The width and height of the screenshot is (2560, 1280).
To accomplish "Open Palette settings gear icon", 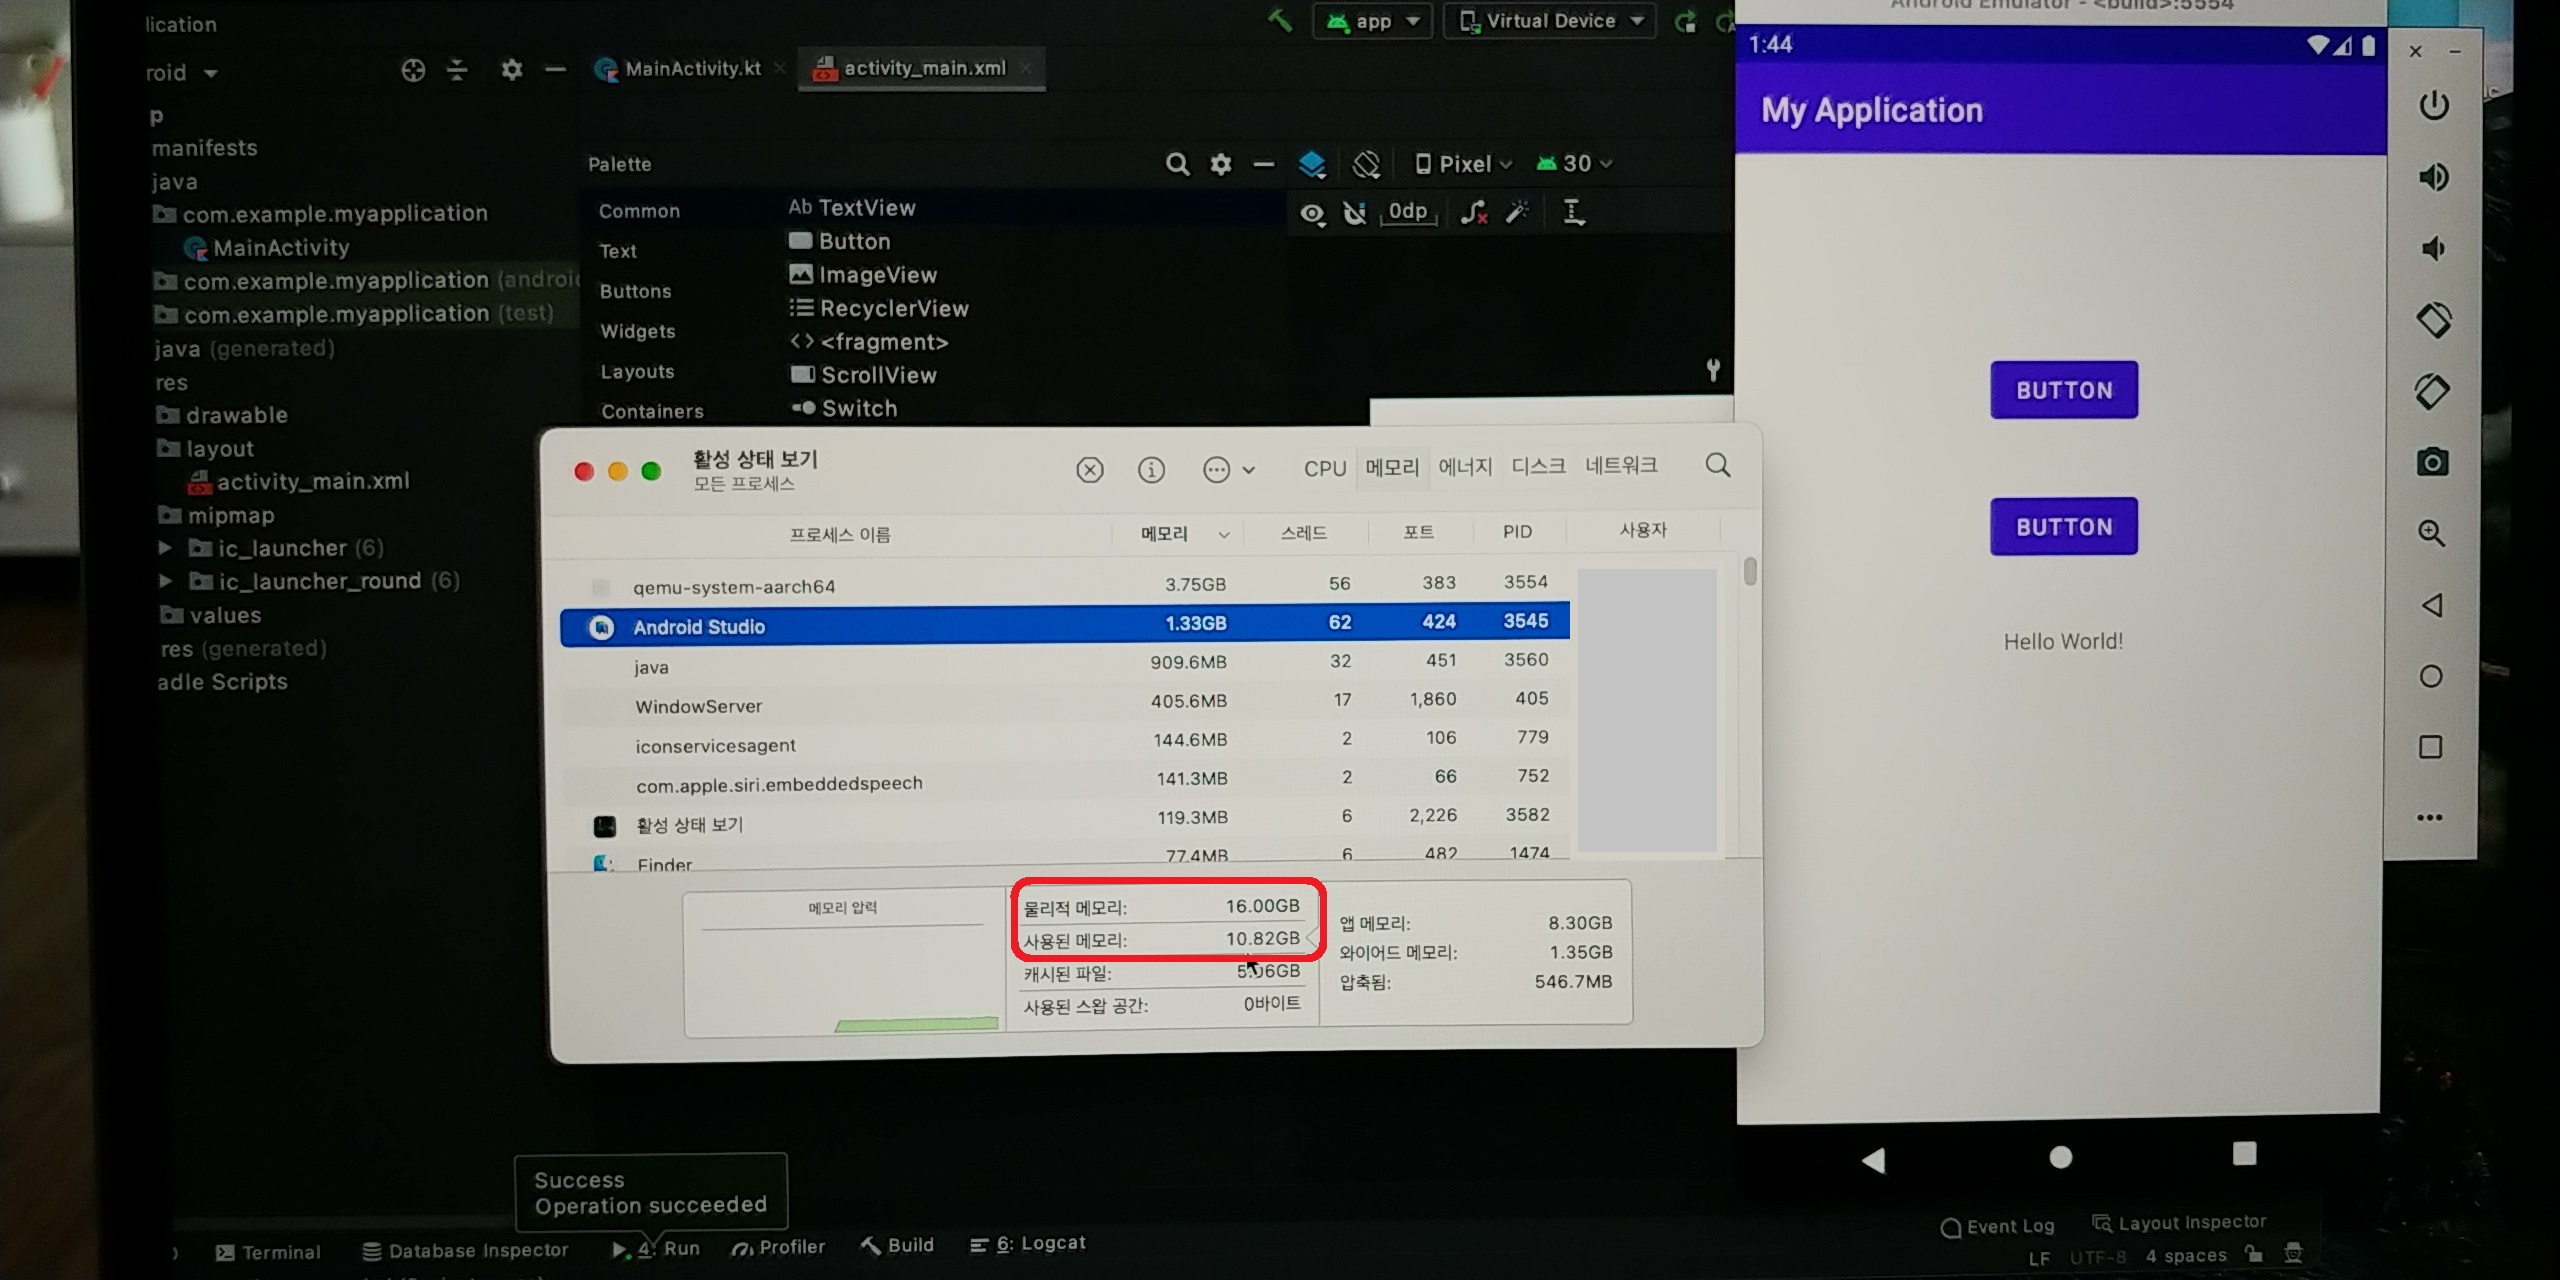I will (x=1221, y=164).
